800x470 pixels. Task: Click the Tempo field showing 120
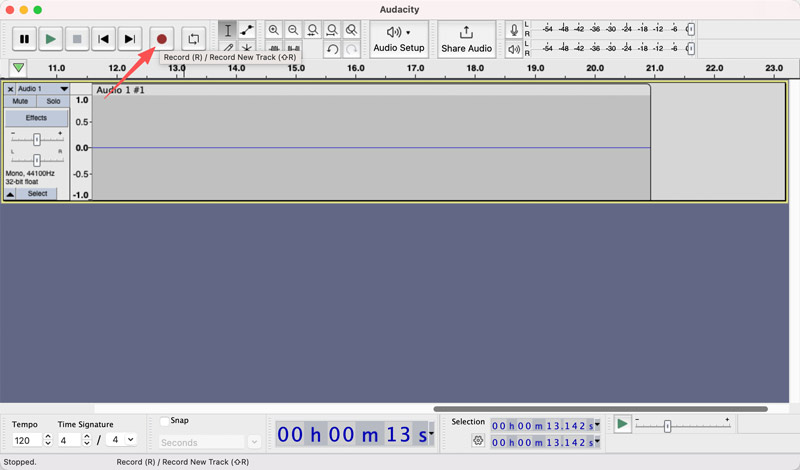click(x=27, y=440)
